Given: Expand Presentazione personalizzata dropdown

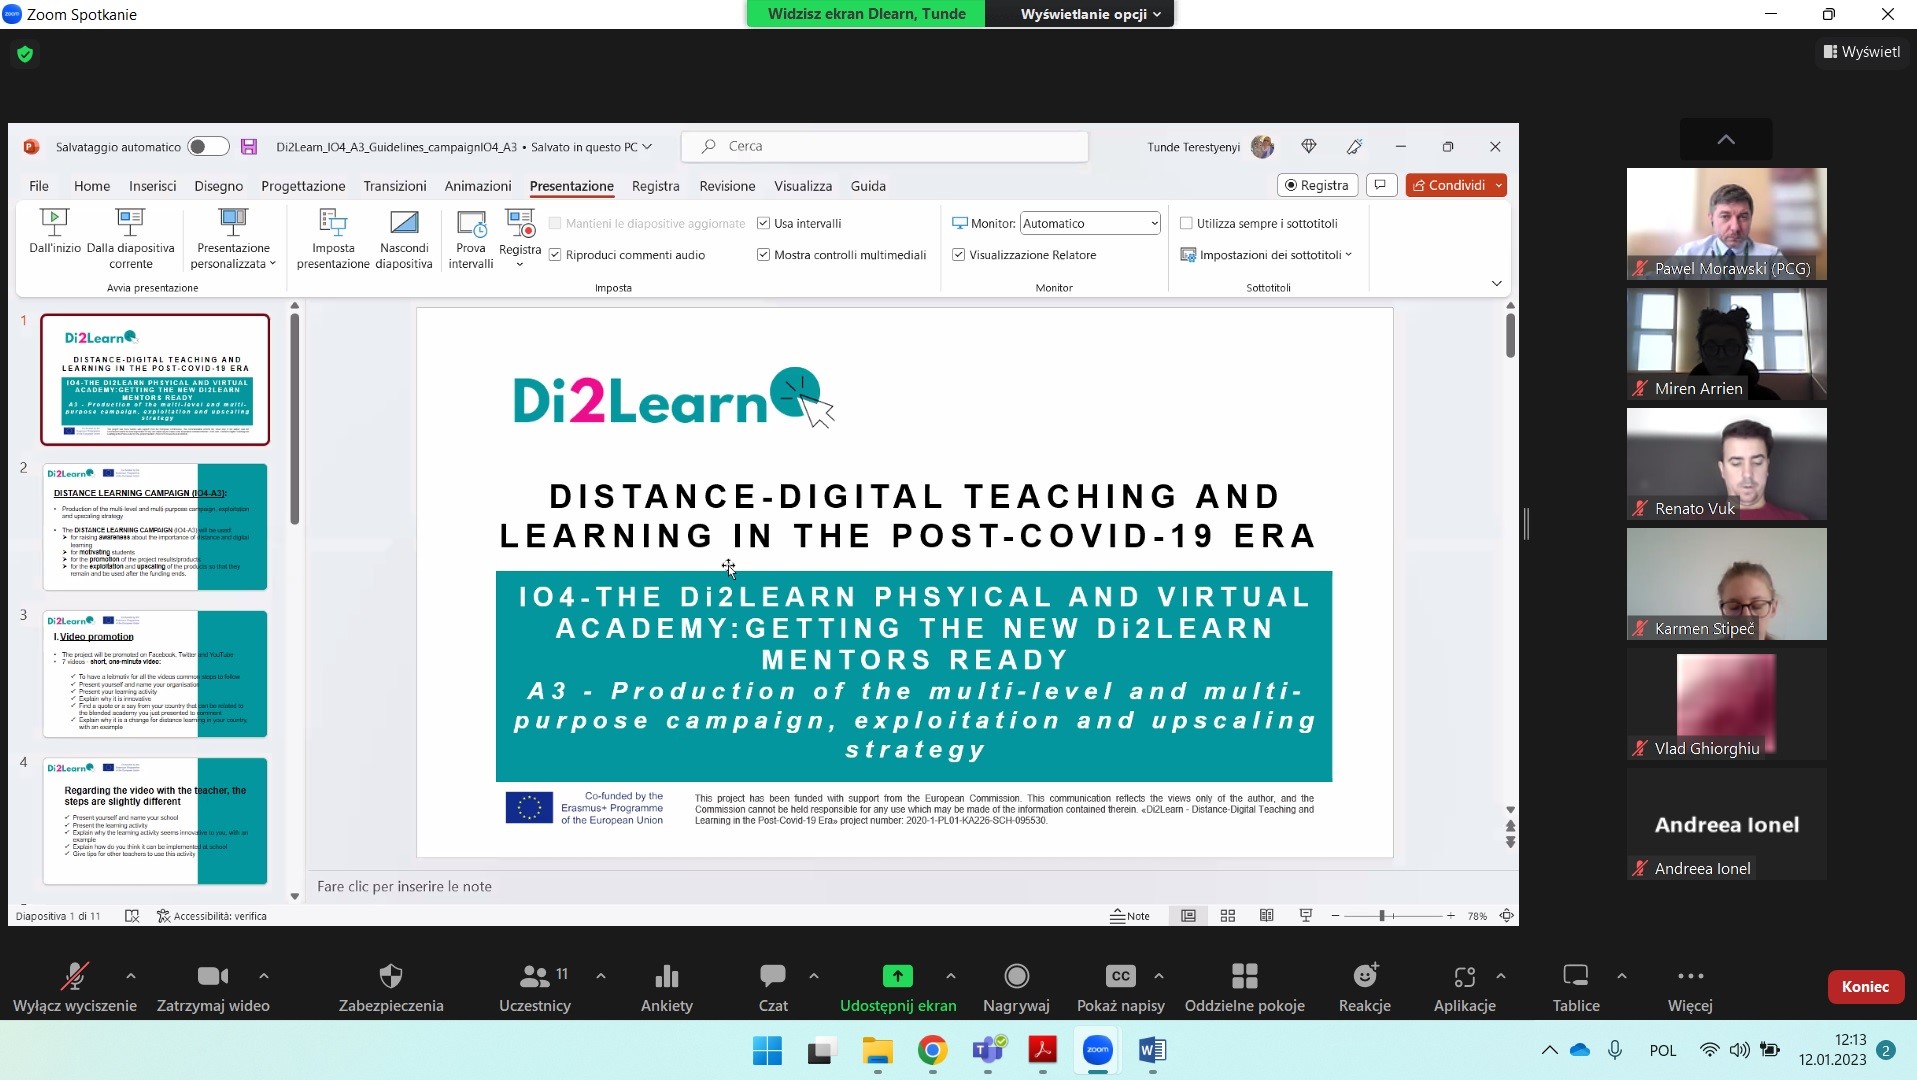Looking at the screenshot, I should [x=233, y=240].
